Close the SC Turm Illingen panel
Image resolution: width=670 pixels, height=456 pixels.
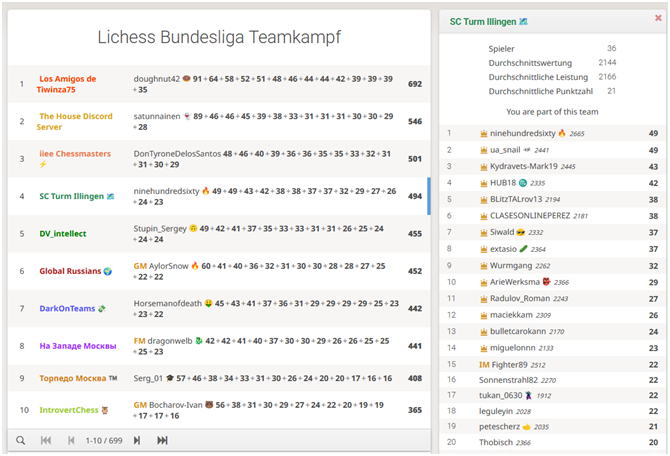[x=654, y=20]
